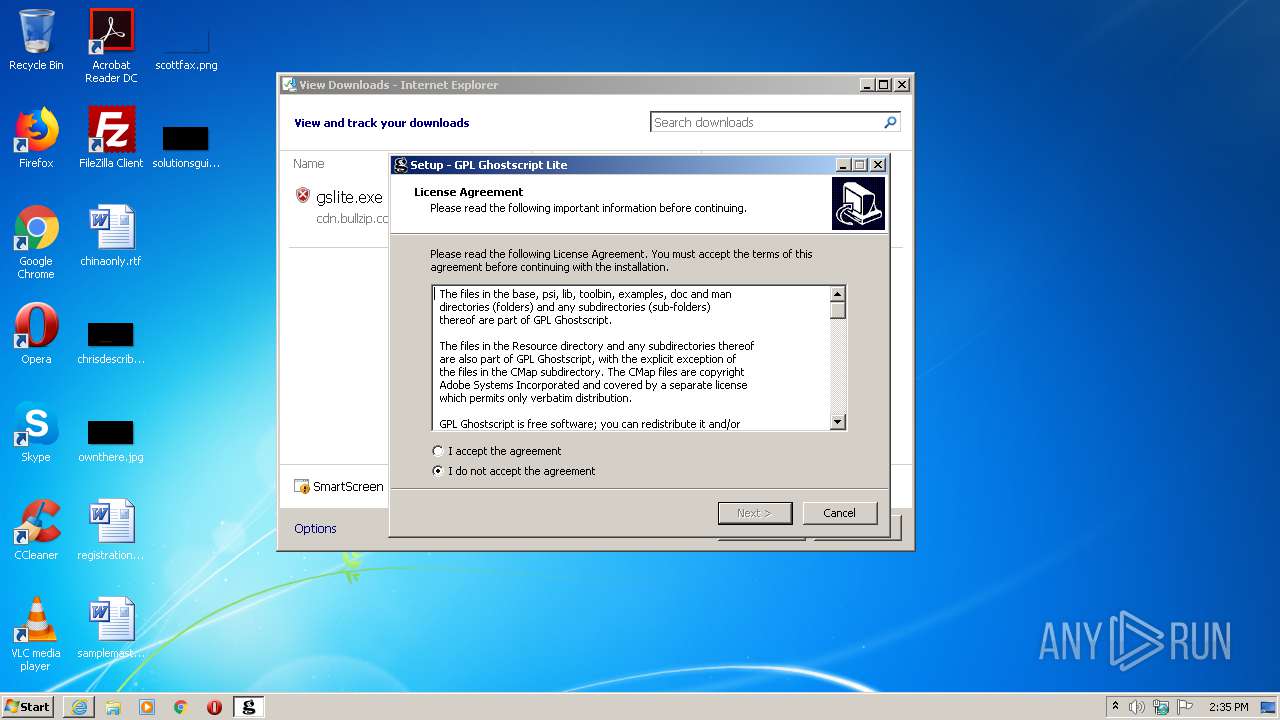1280x720 pixels.
Task: Click license text scrollbar down arrow
Action: [x=838, y=422]
